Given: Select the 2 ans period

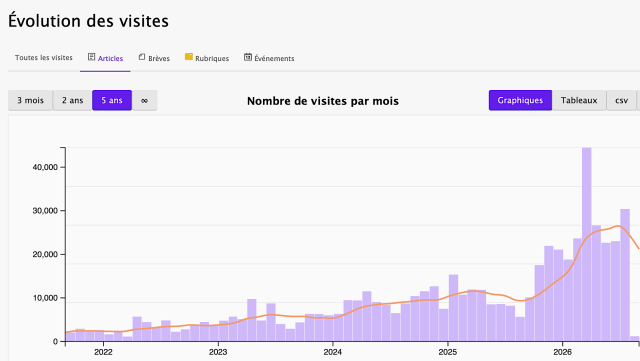Looking at the screenshot, I should click(x=72, y=100).
